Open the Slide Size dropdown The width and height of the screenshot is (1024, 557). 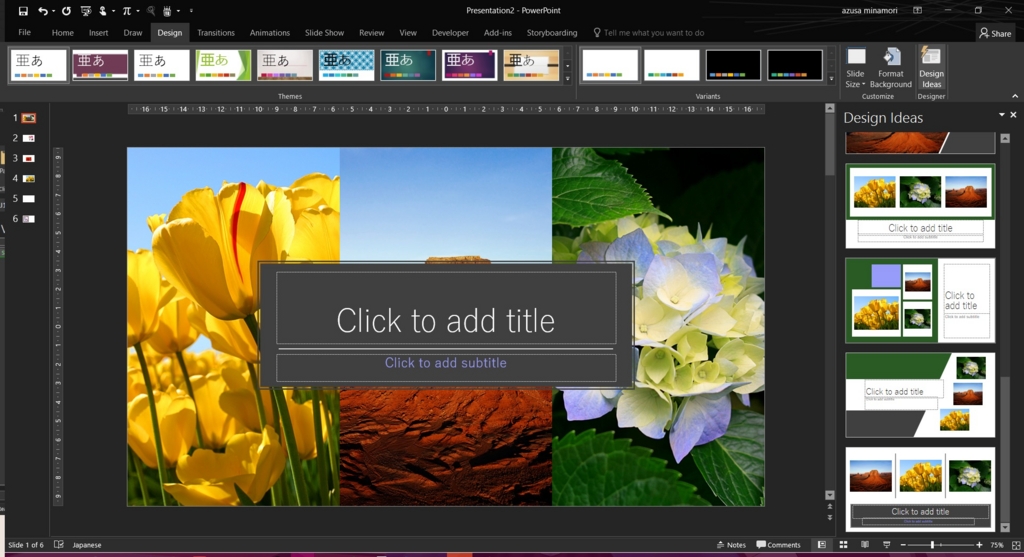tap(855, 68)
